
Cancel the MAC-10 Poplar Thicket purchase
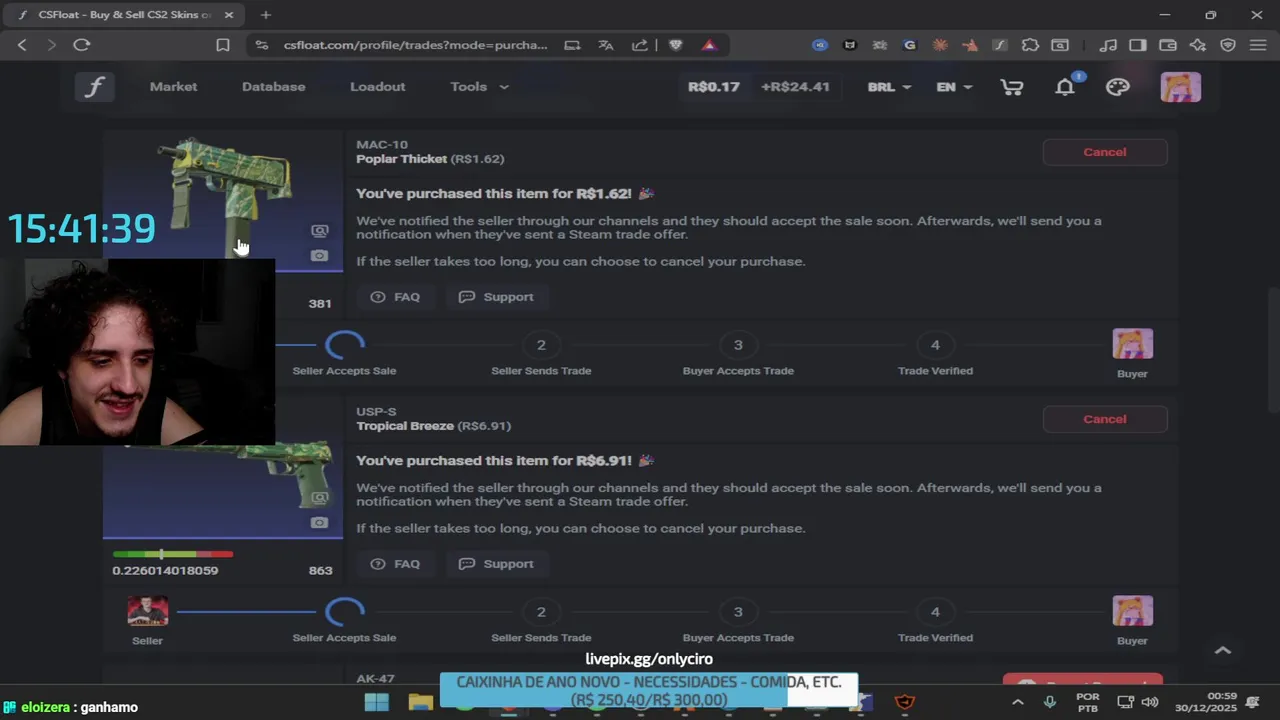[1104, 152]
